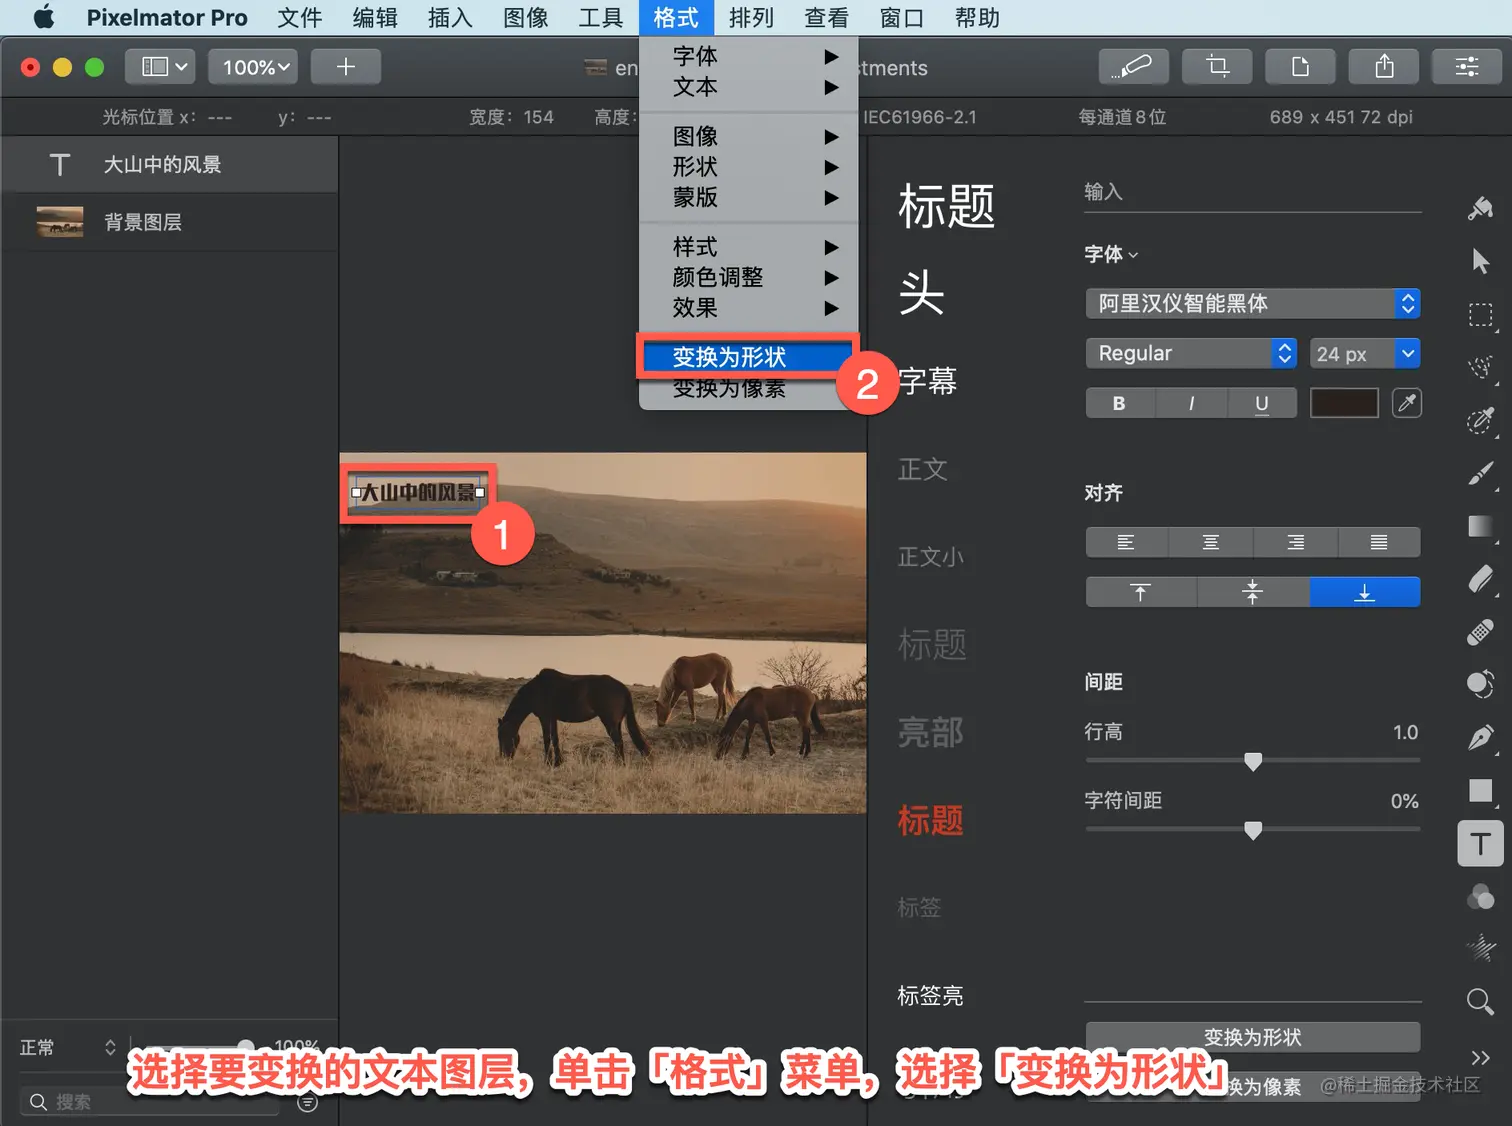Choose 变换为形状 in the 格式 menu

point(748,357)
